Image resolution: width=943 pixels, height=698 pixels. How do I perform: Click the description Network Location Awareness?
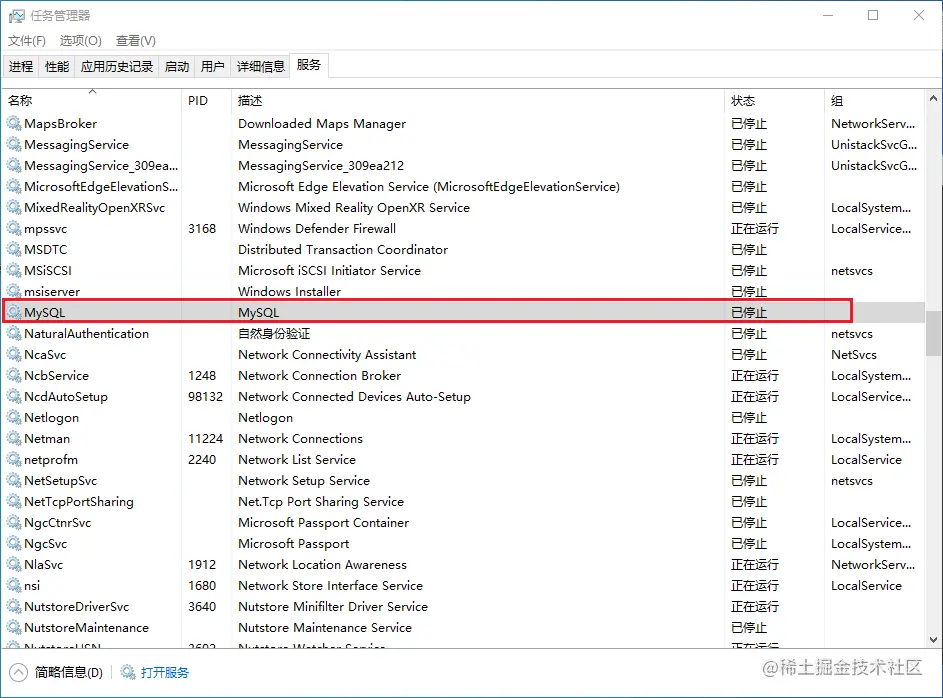[x=322, y=565]
